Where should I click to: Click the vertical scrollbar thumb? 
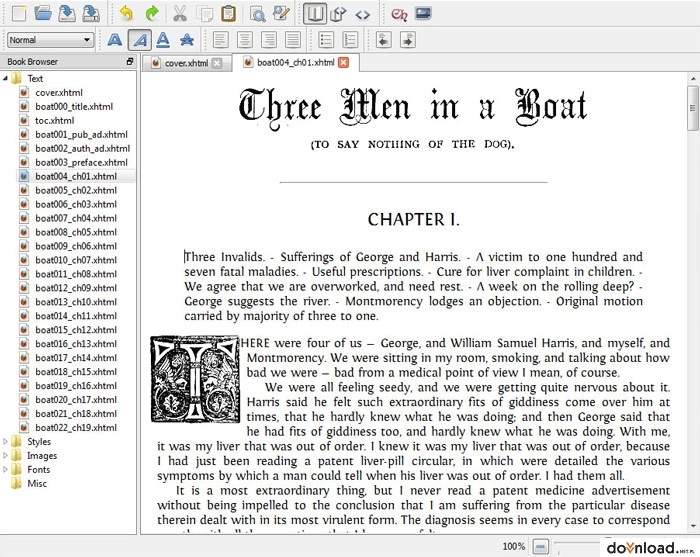click(693, 108)
